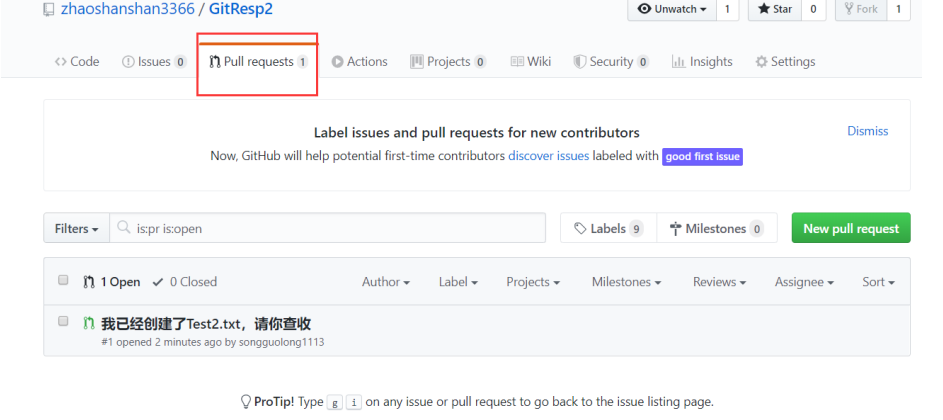Open the Projects tab
The height and width of the screenshot is (420, 943).
(448, 61)
